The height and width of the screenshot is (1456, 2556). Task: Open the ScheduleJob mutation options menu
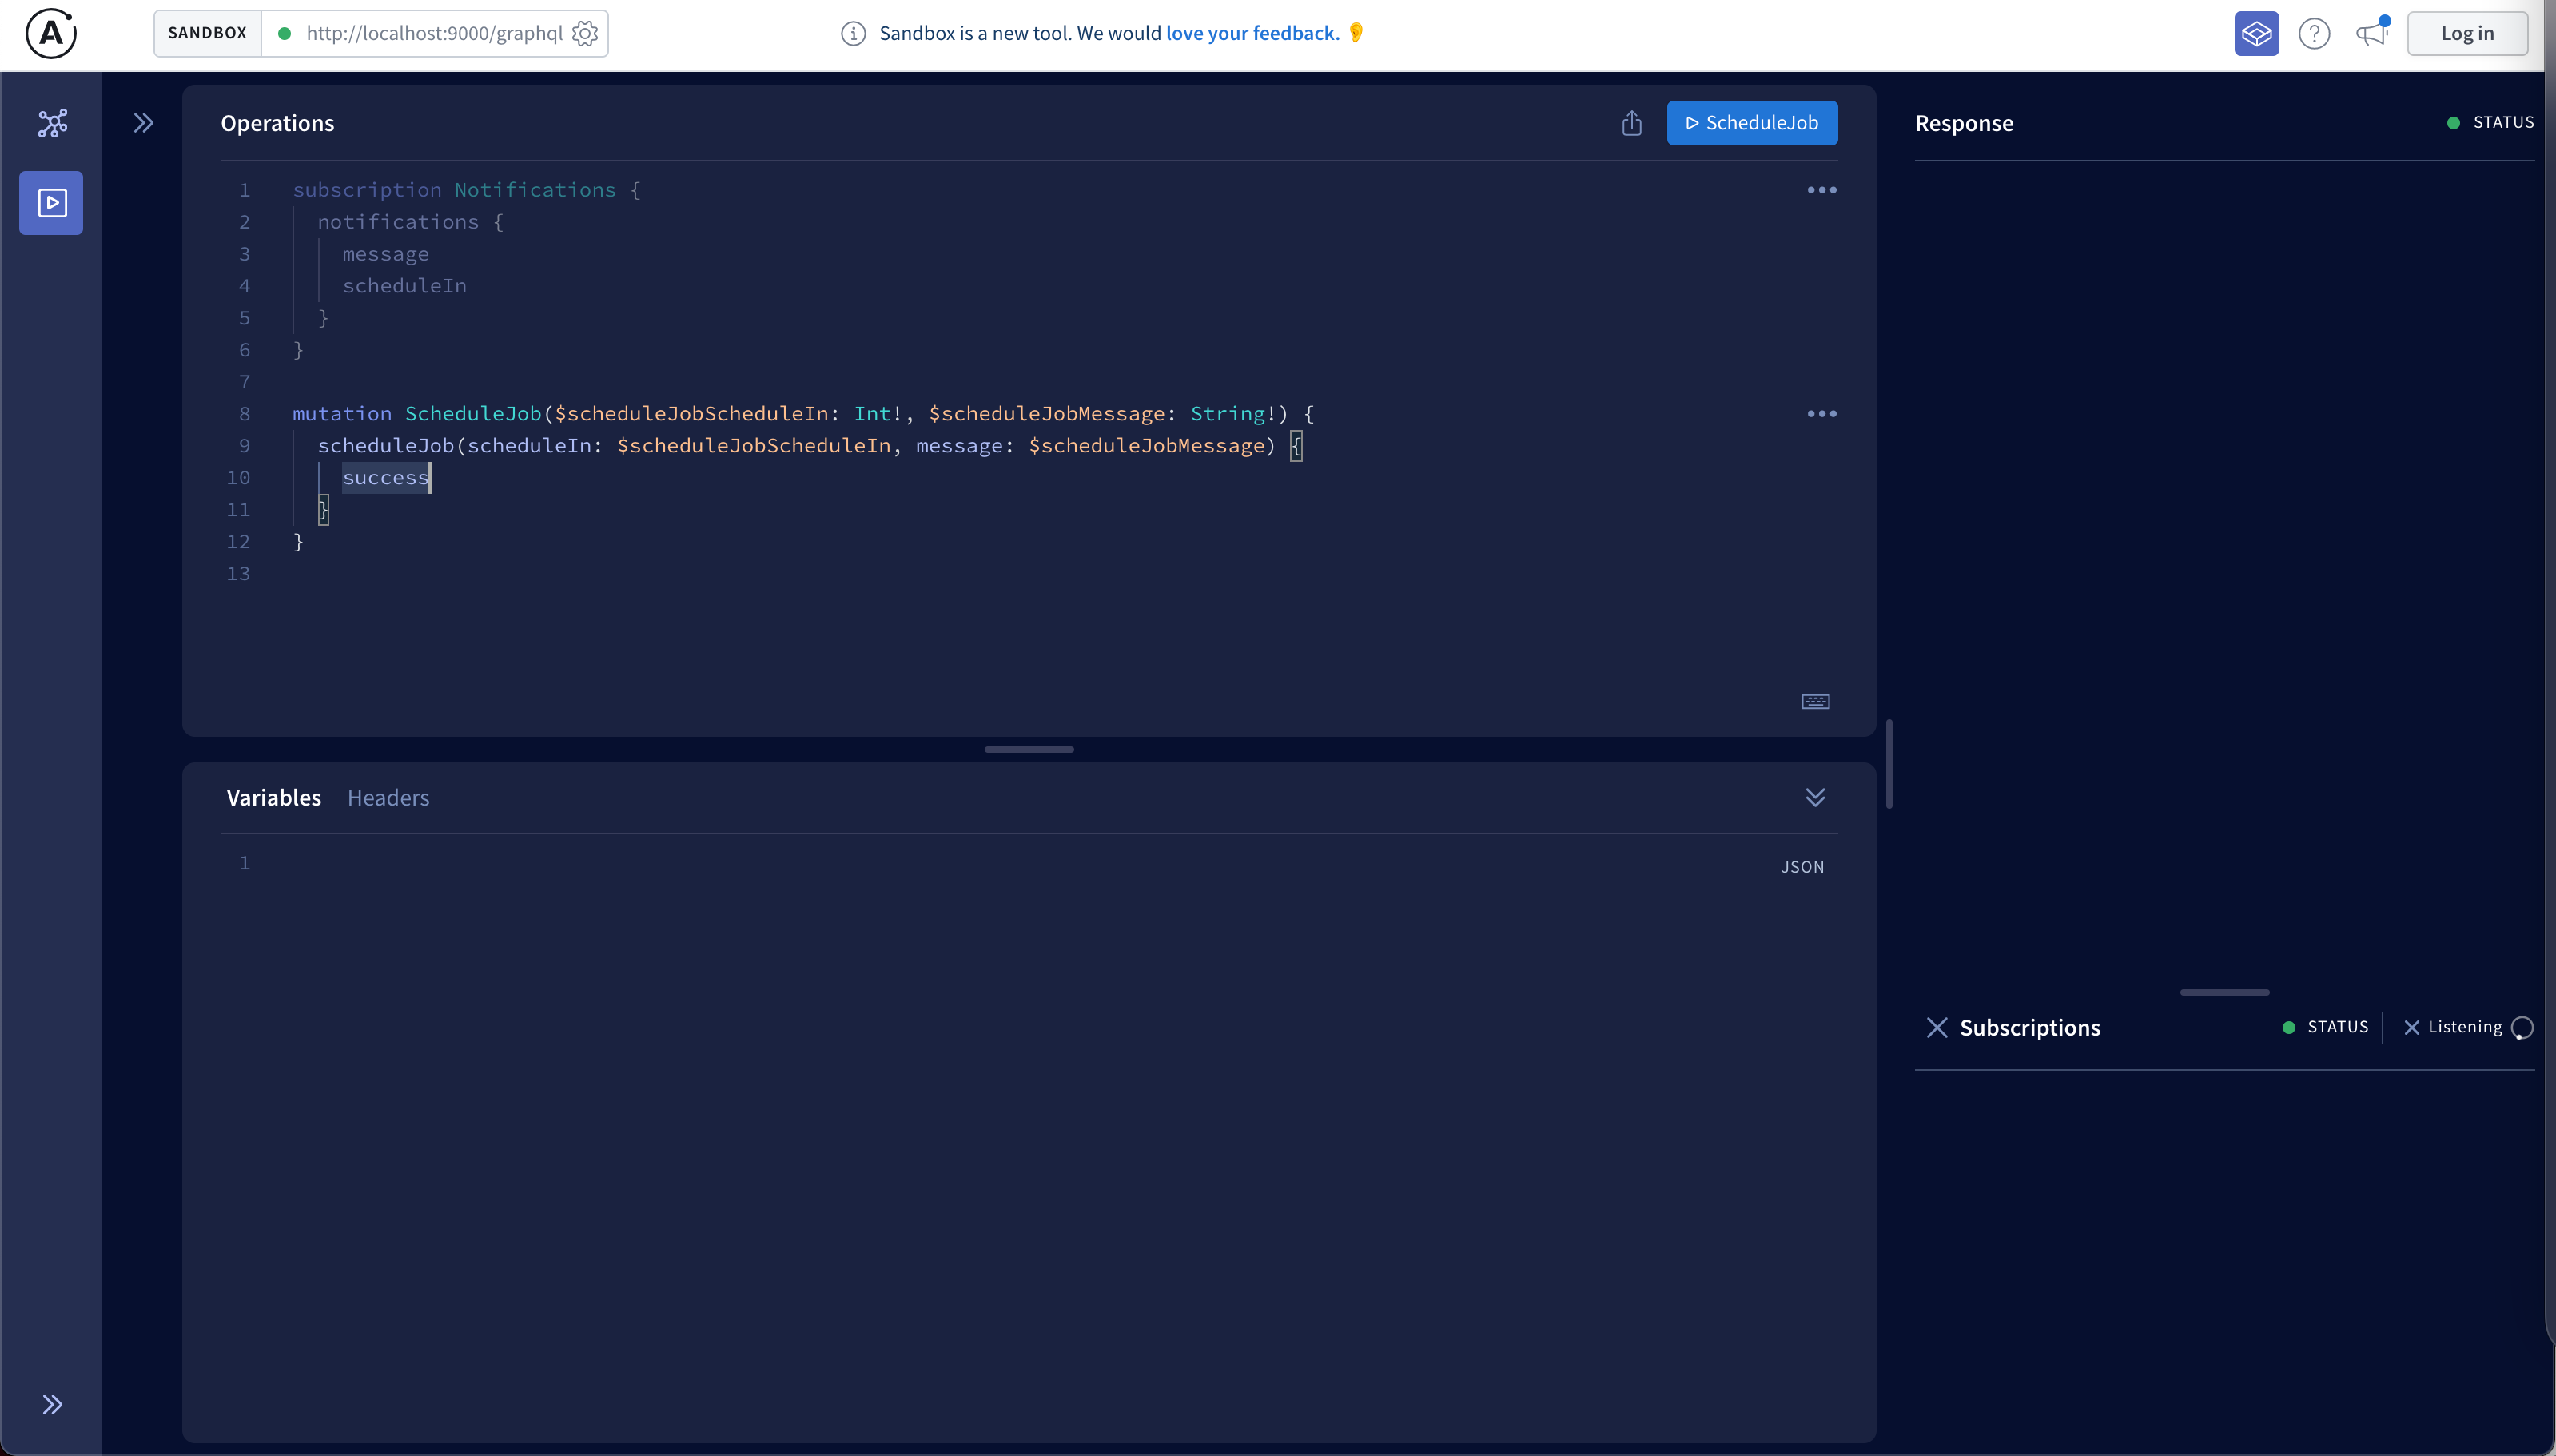(1821, 414)
